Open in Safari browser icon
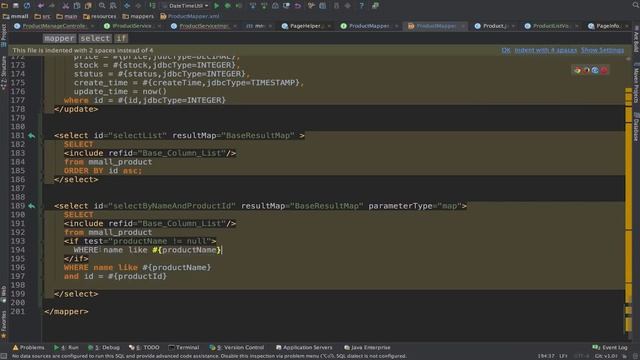The height and width of the screenshot is (360, 640). (595, 70)
